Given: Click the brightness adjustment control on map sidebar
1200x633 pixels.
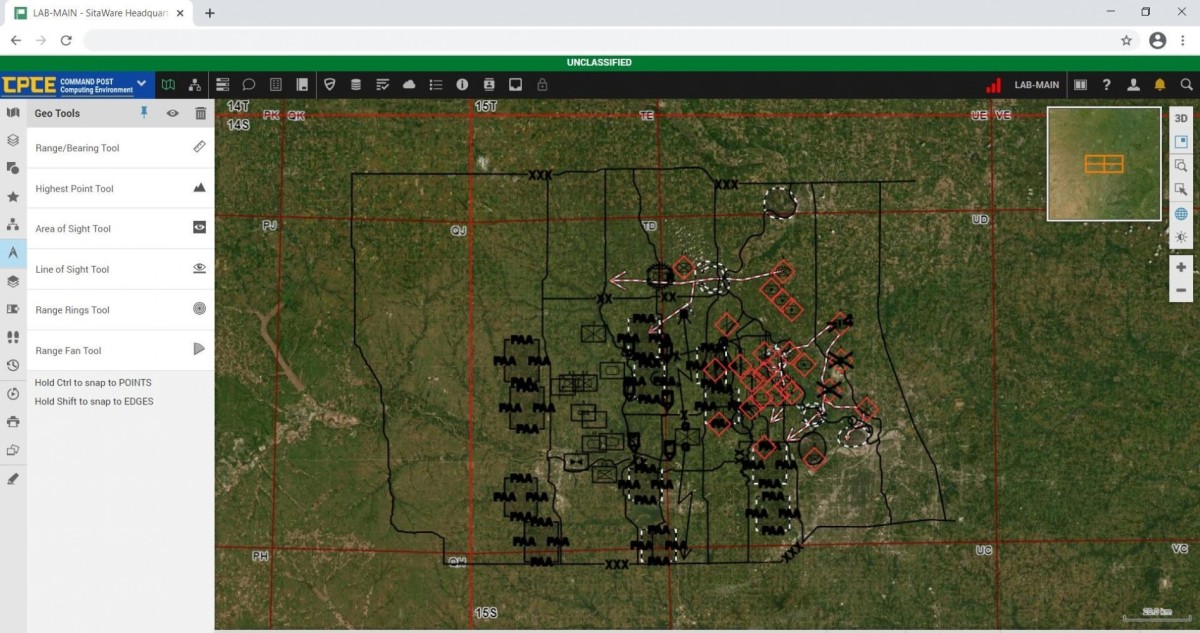Looking at the screenshot, I should click(x=1181, y=237).
